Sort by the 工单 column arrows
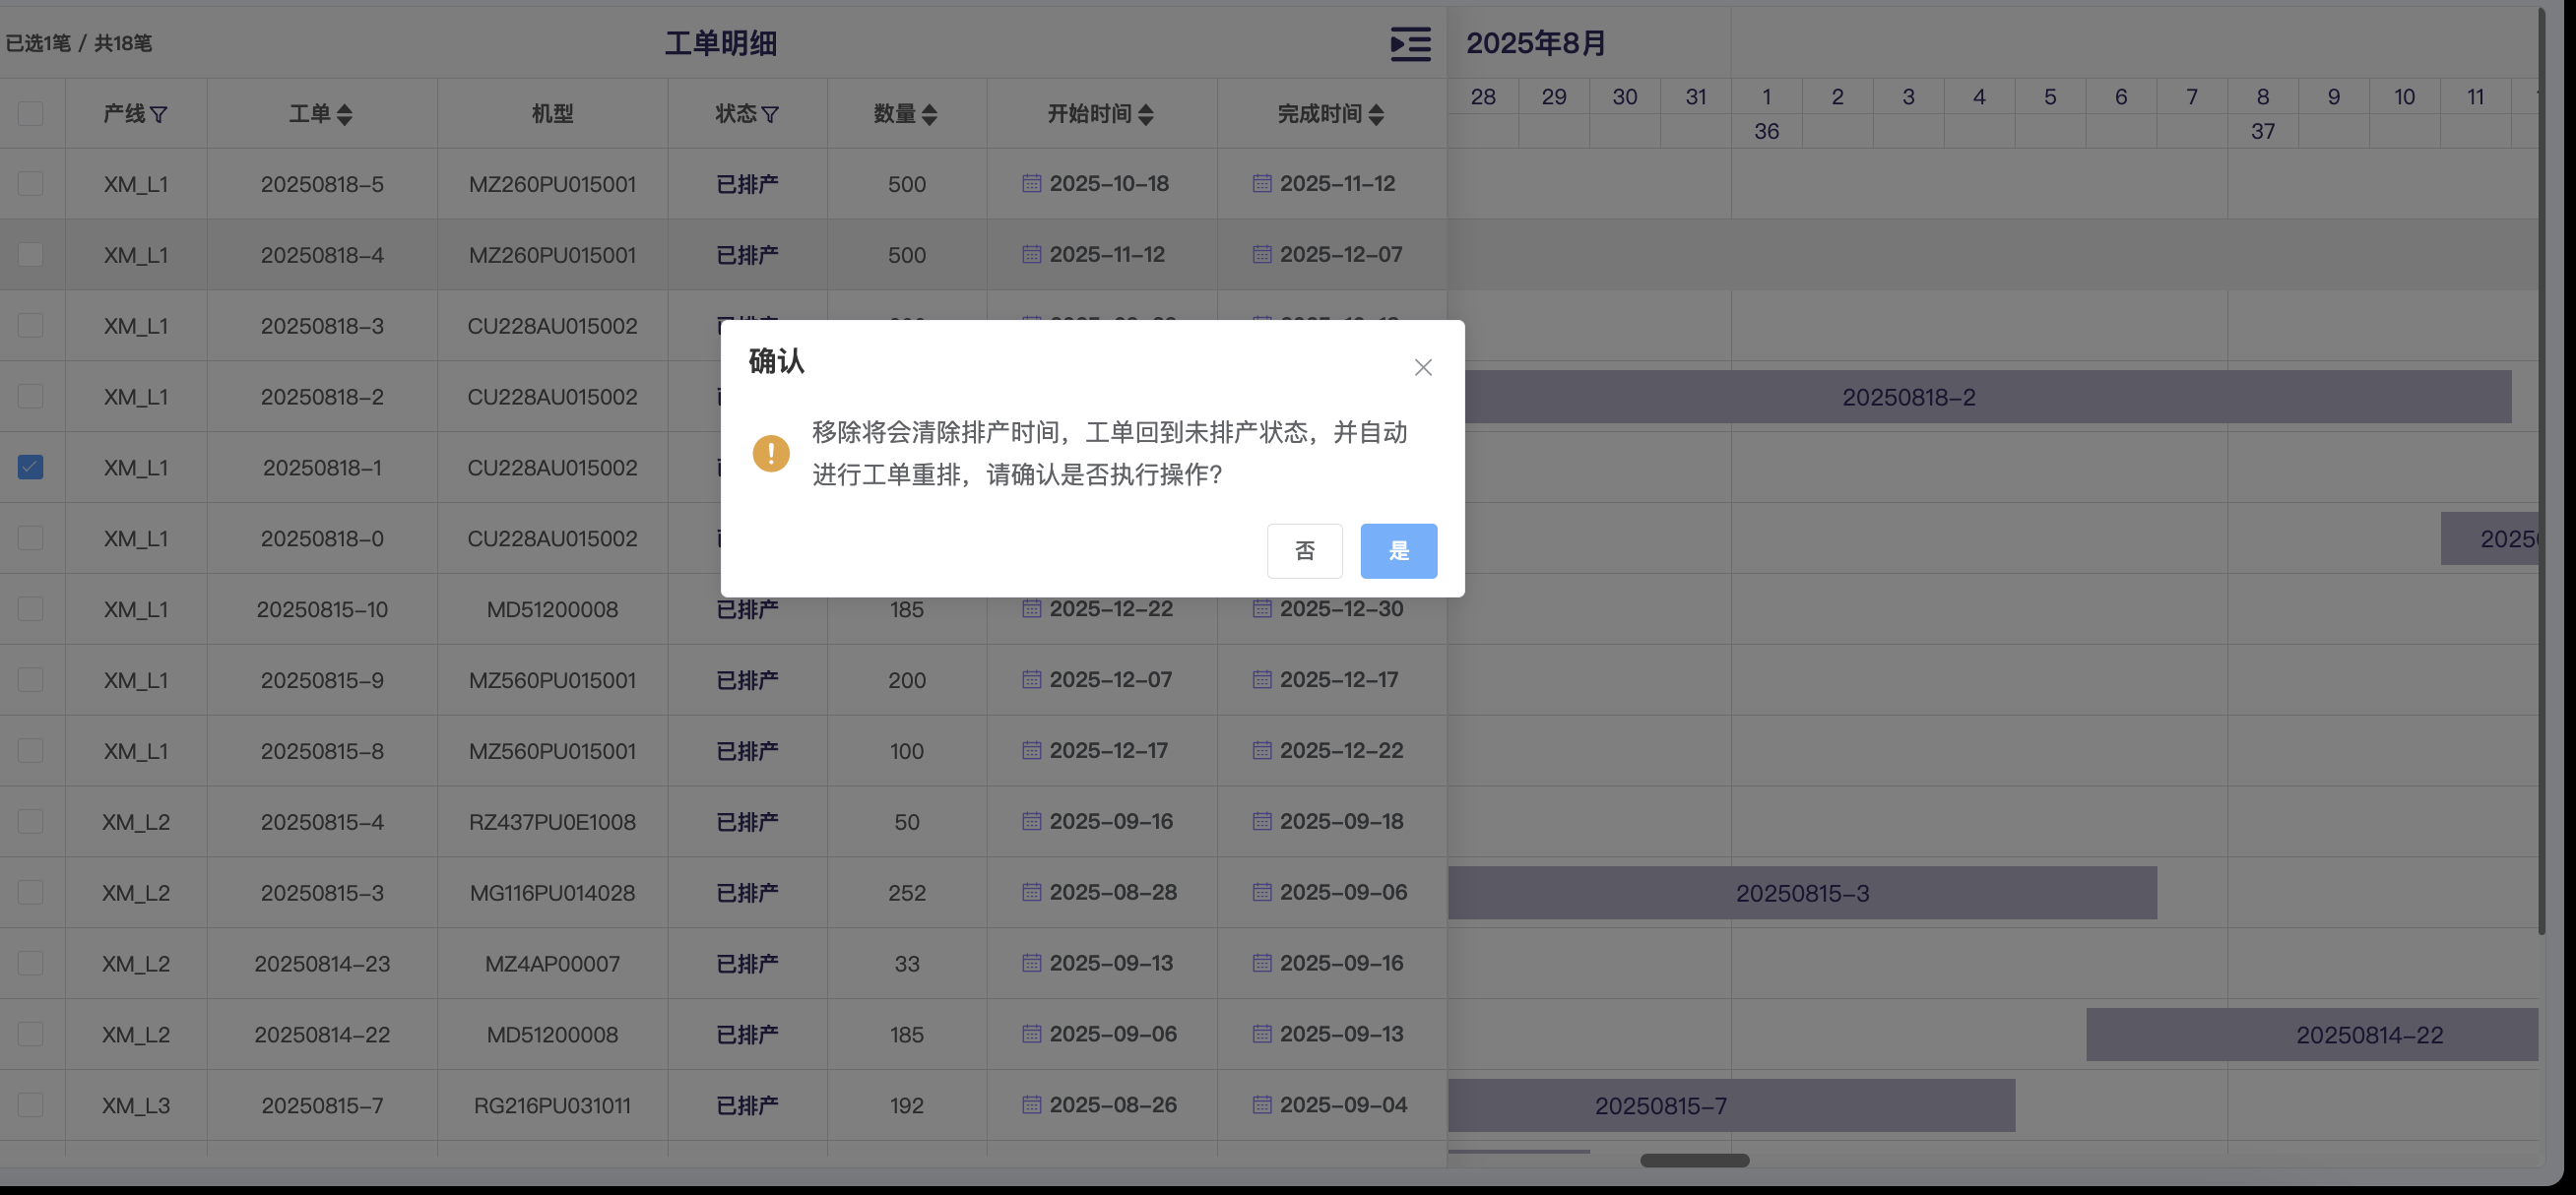The width and height of the screenshot is (2576, 1195). [x=345, y=115]
